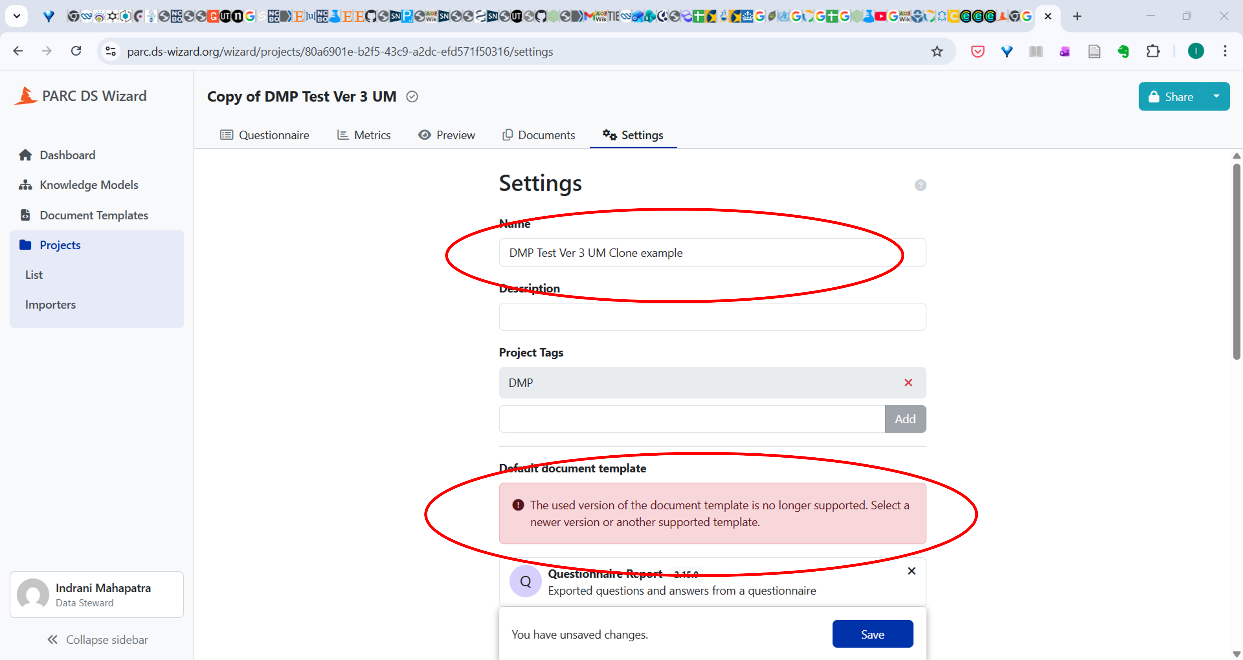
Task: Click the project Name input field
Action: click(x=712, y=253)
